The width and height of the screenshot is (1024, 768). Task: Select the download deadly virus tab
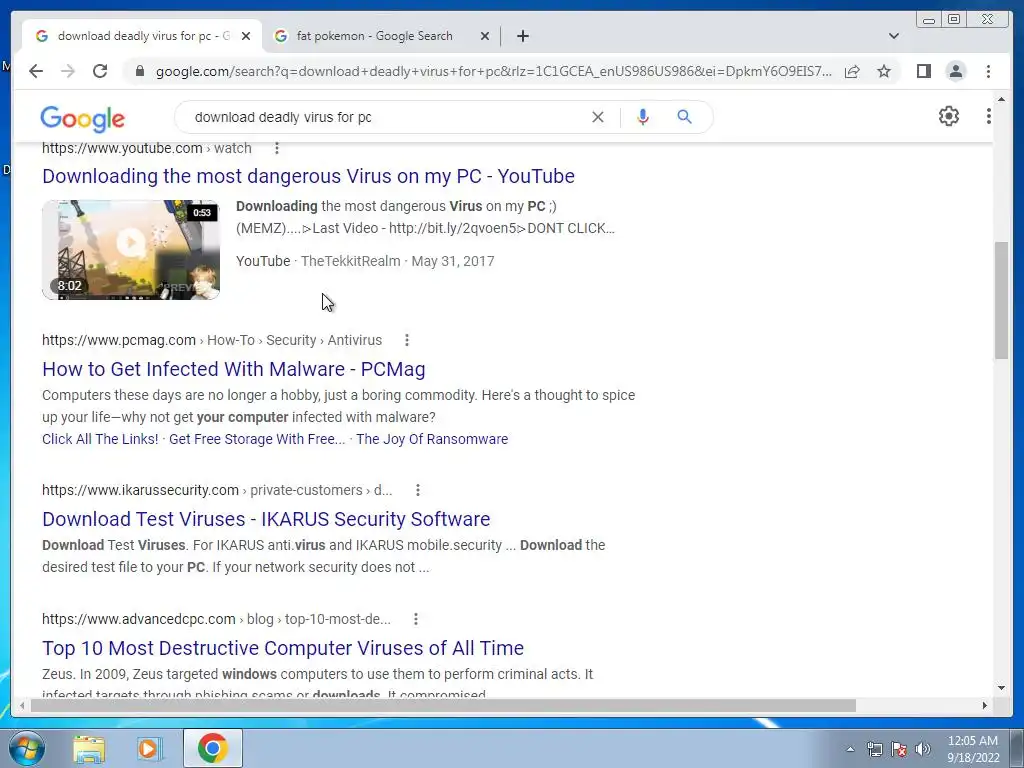(x=142, y=36)
